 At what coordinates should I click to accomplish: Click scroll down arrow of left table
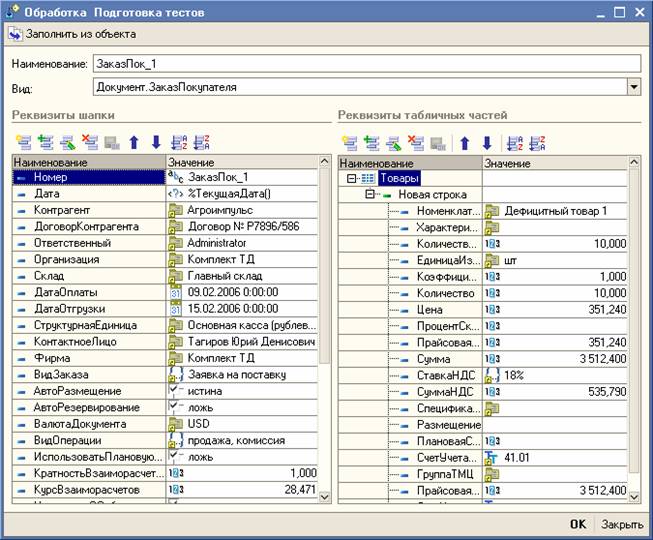[324, 497]
